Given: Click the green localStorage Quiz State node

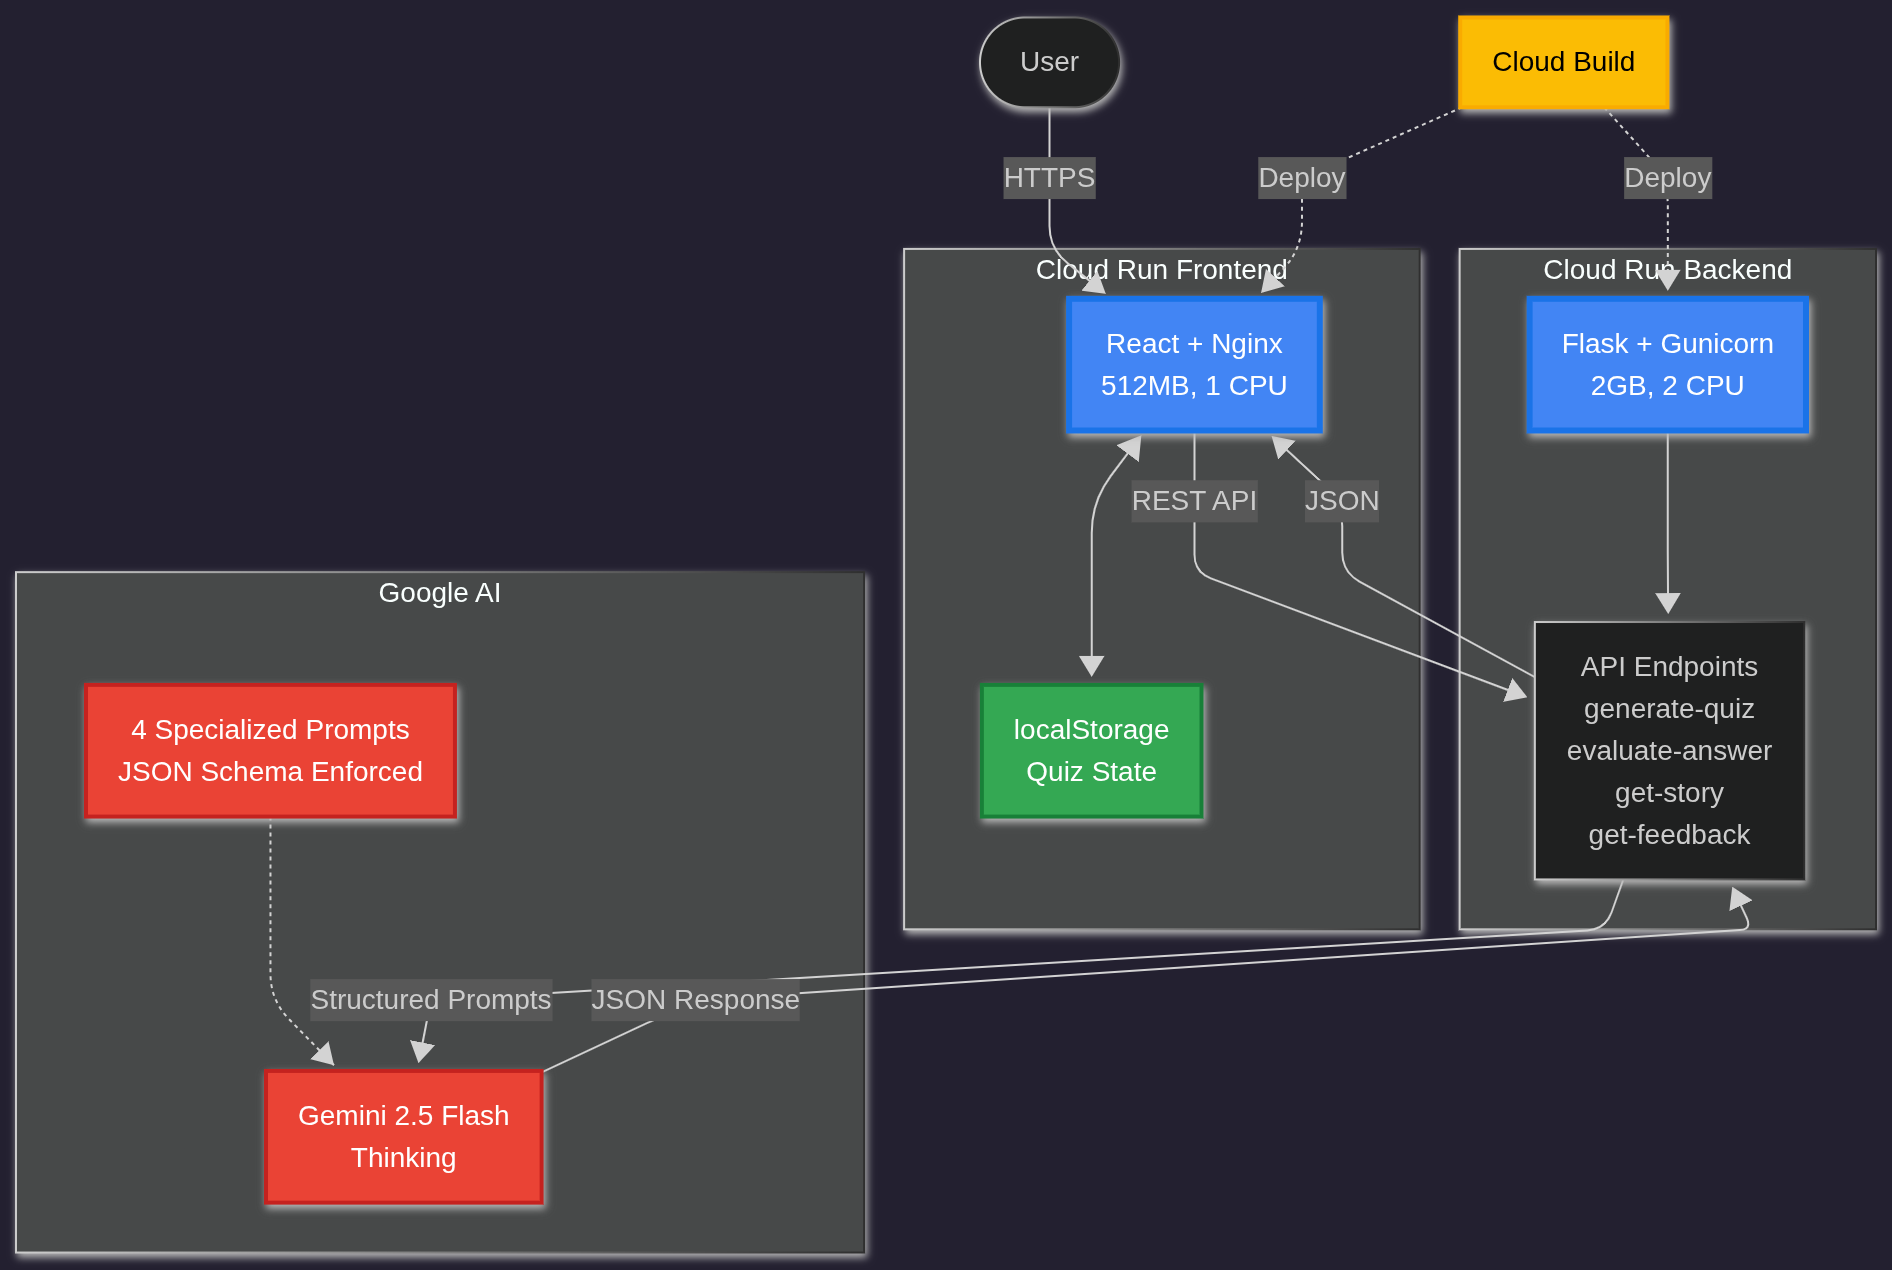Looking at the screenshot, I should click(1091, 751).
